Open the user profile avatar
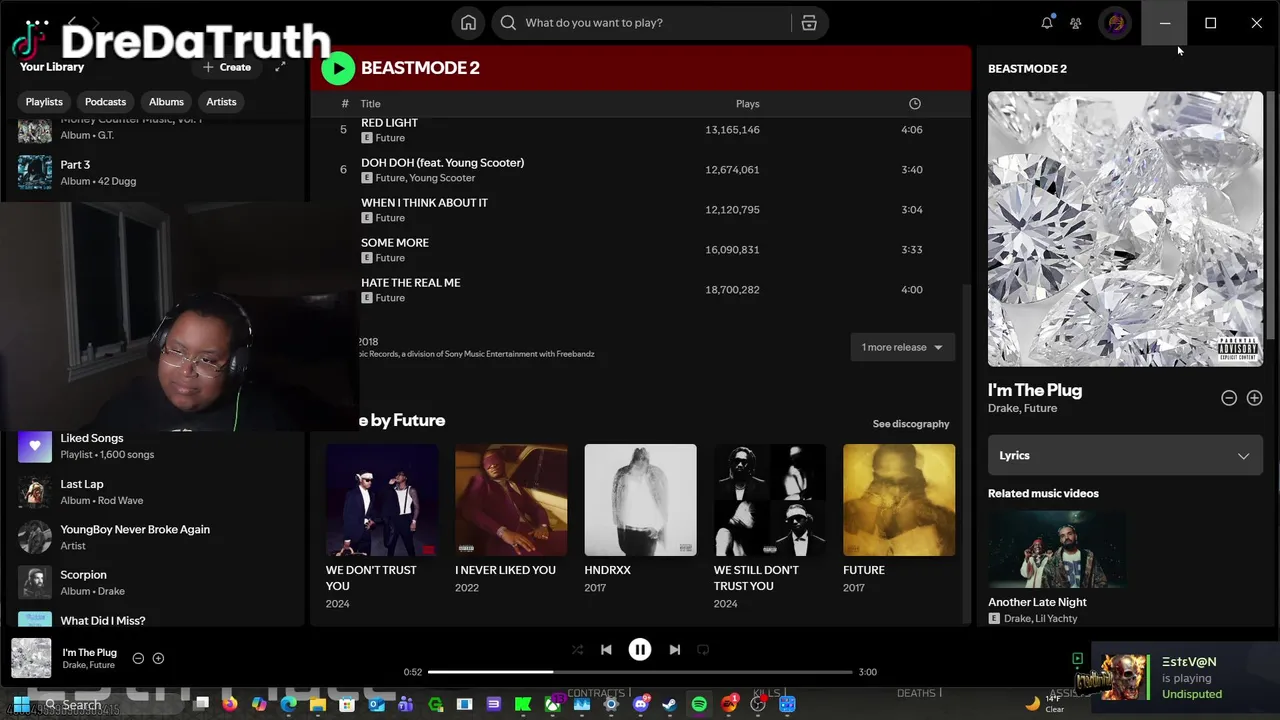This screenshot has width=1280, height=720. tap(1115, 22)
